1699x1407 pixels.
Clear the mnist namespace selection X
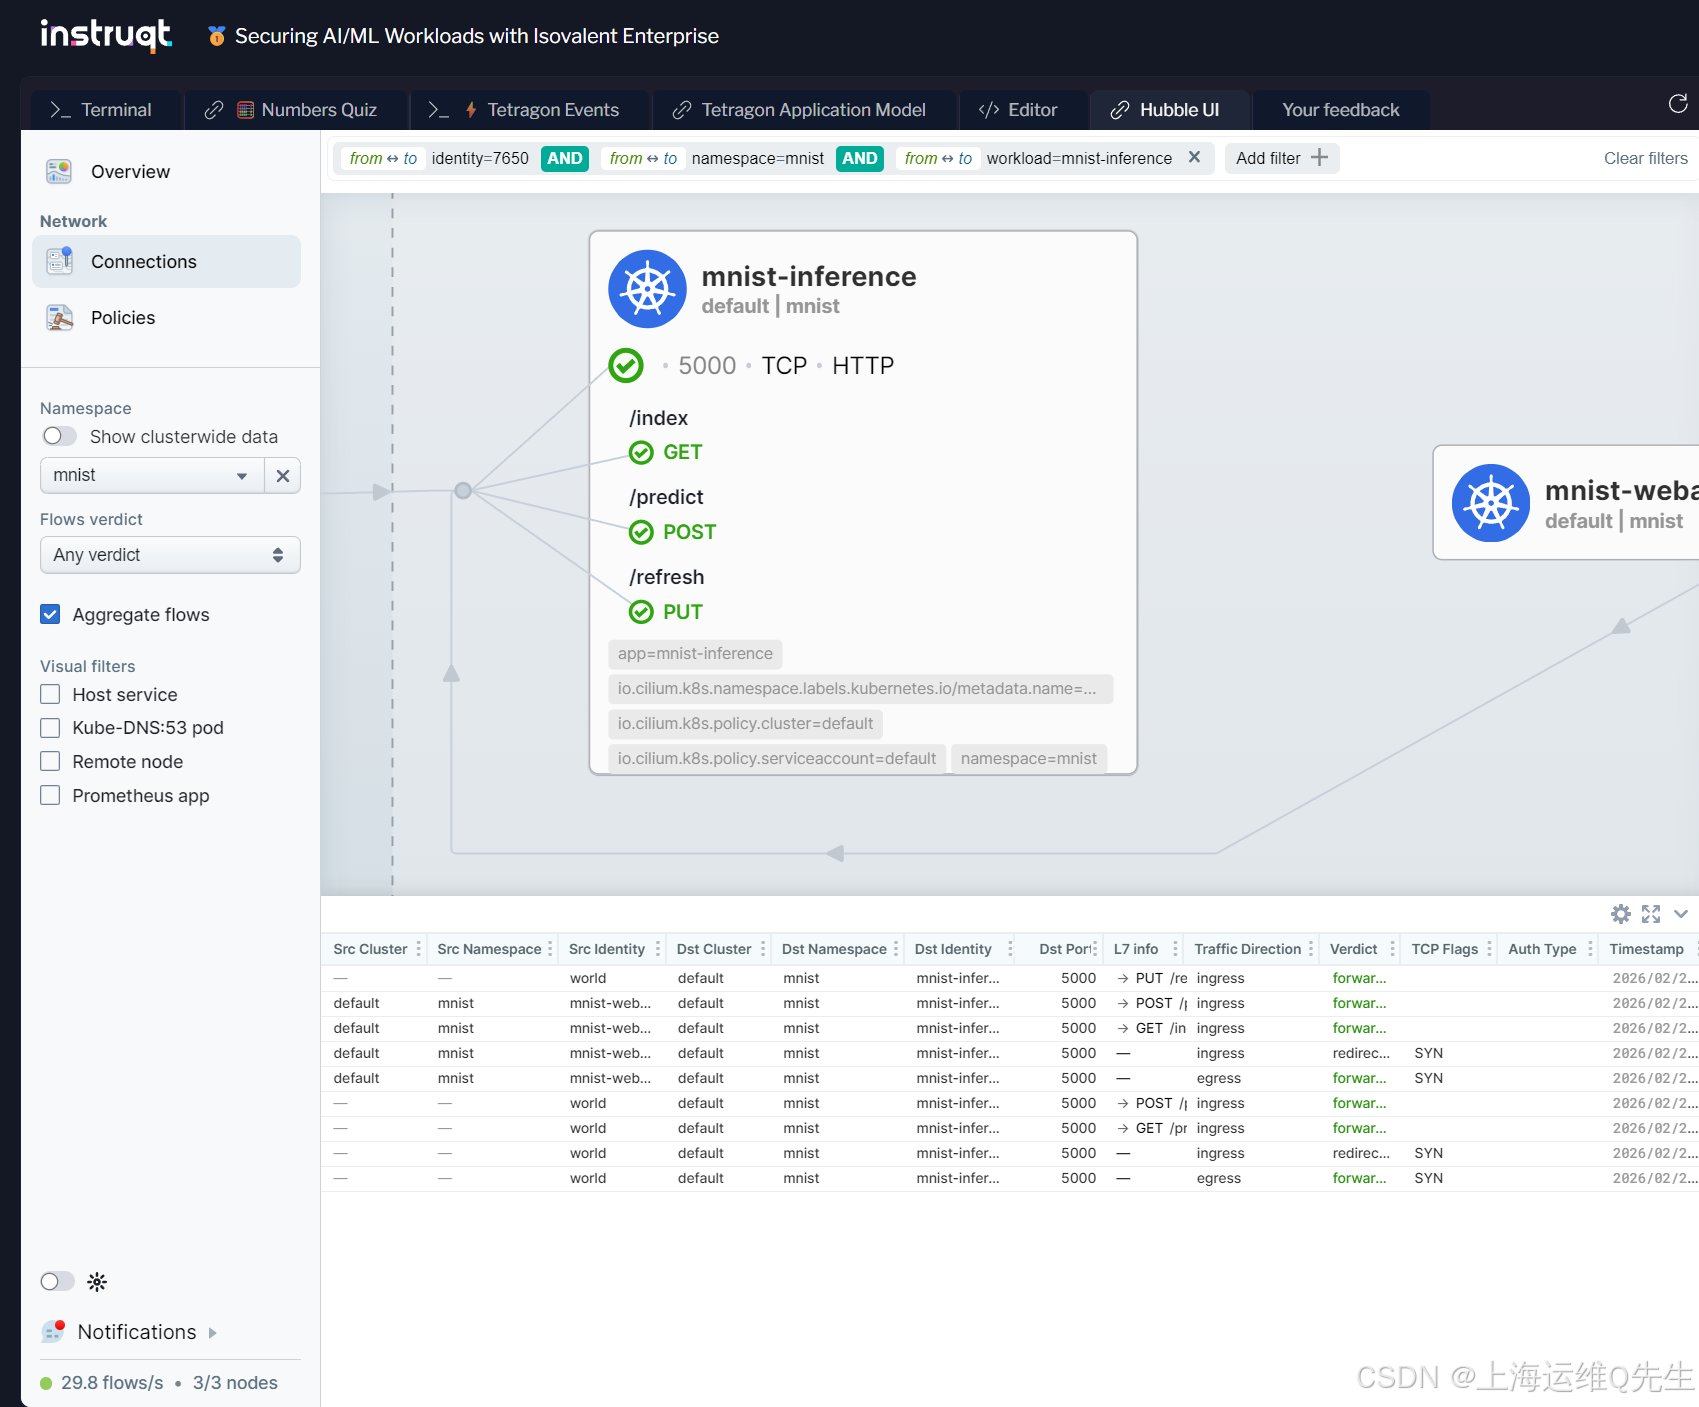(283, 476)
